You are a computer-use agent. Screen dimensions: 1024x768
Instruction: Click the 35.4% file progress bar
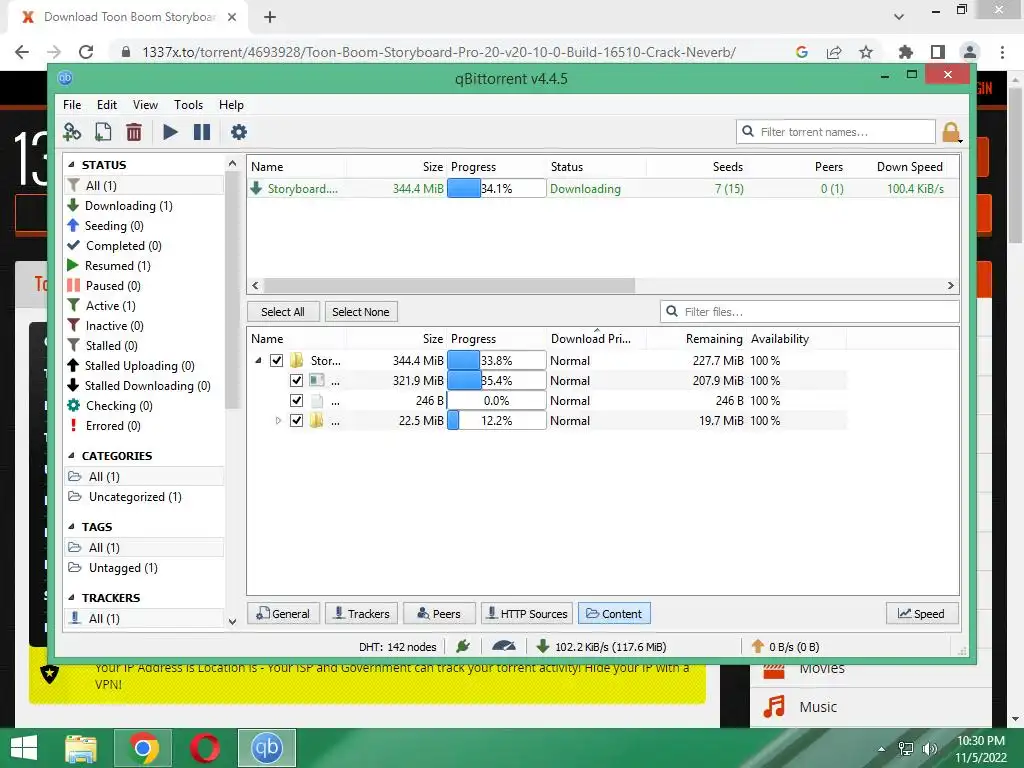496,381
